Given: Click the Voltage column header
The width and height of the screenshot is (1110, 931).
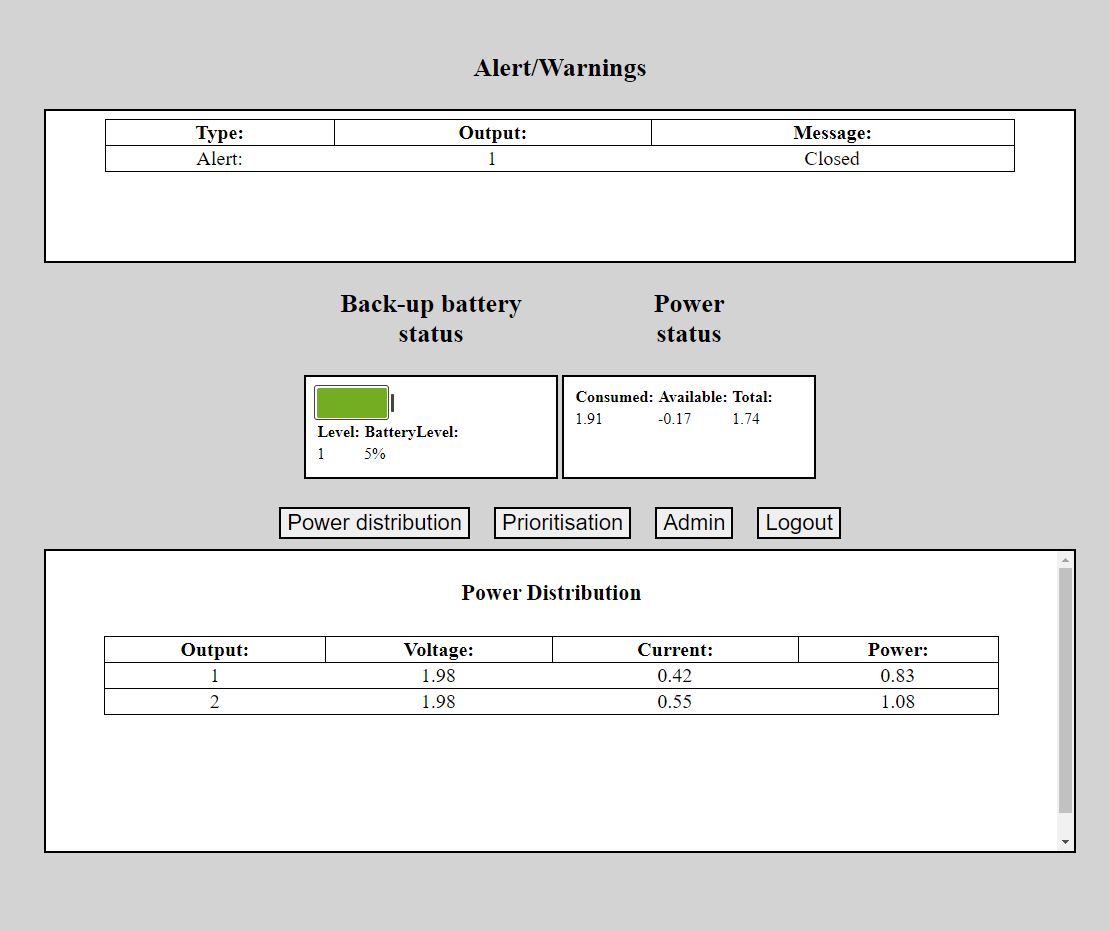Looking at the screenshot, I should tap(438, 650).
